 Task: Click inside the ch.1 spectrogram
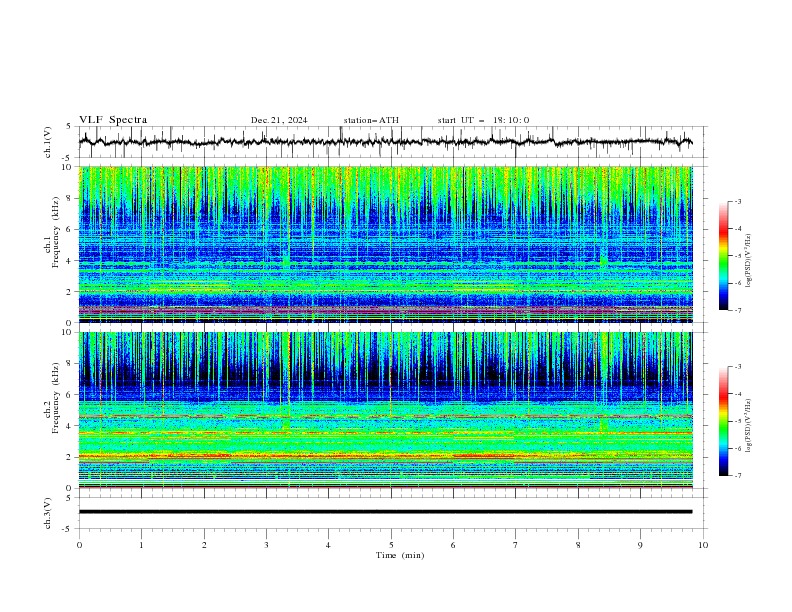tap(385, 244)
